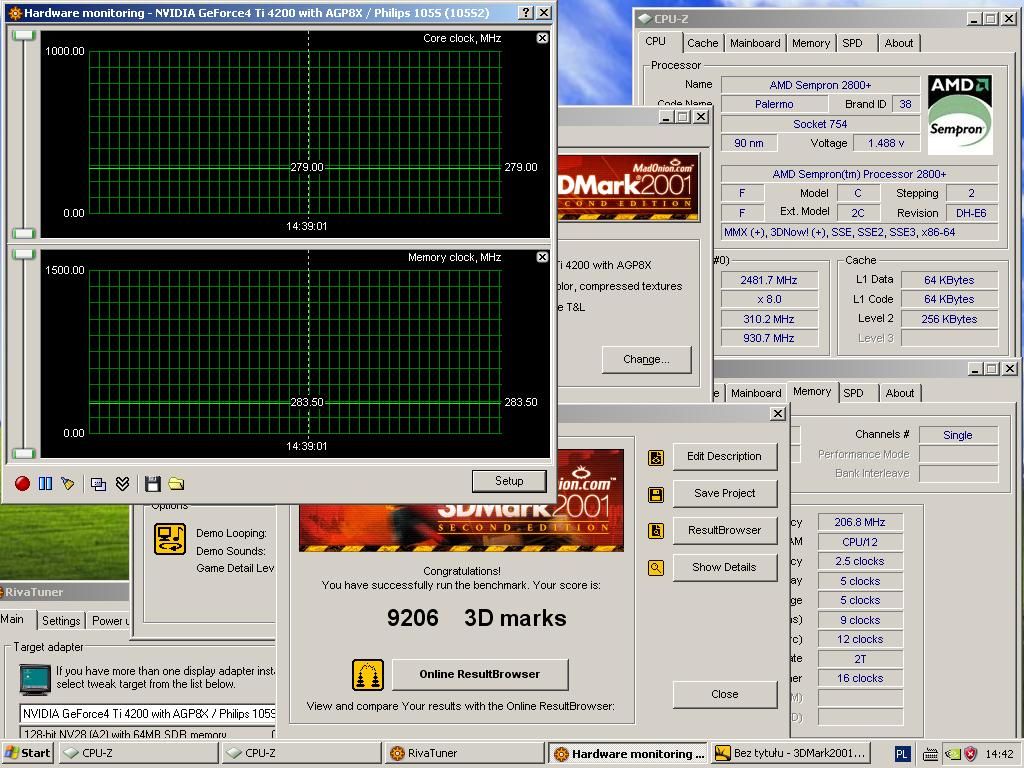Click the bottom slider handle of Memory clock graph
Image resolution: width=1024 pixels, height=768 pixels.
click(24, 453)
